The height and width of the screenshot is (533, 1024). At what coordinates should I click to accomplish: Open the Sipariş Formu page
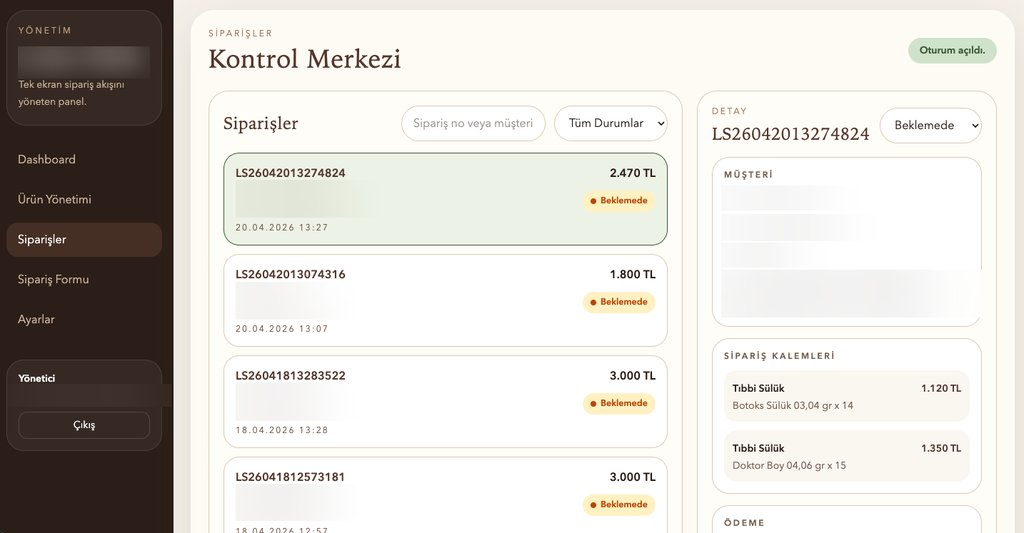pyautogui.click(x=54, y=280)
